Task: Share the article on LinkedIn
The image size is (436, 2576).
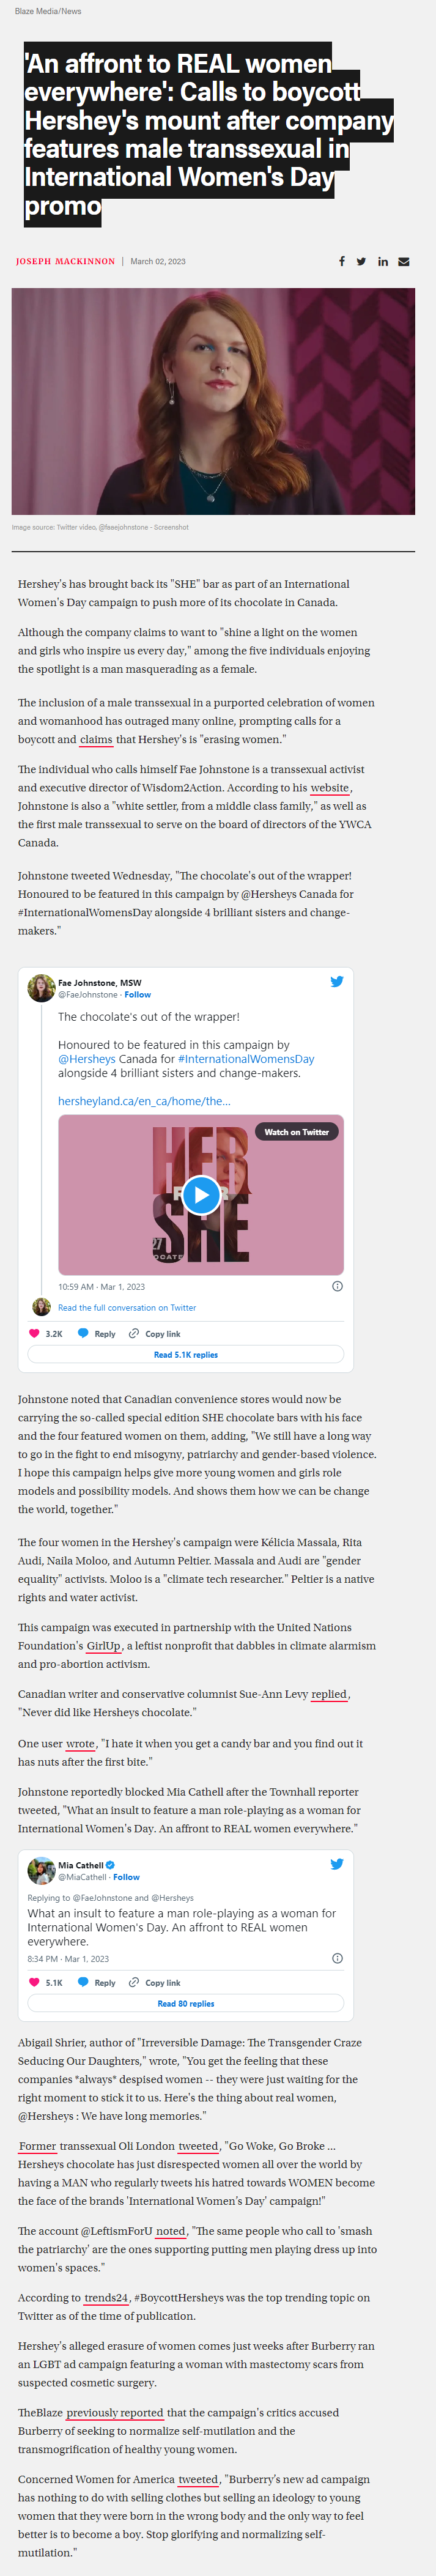Action: [383, 261]
